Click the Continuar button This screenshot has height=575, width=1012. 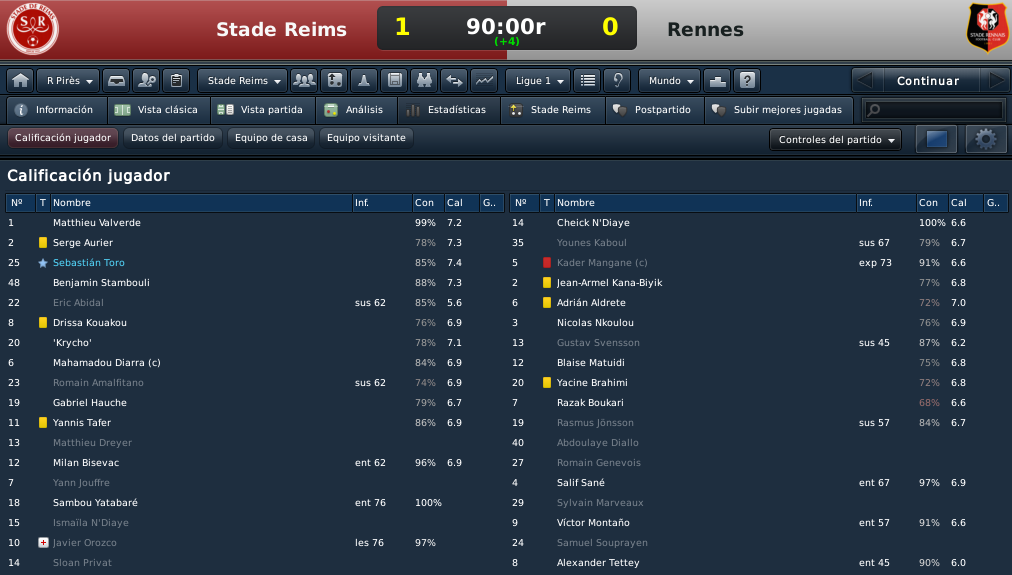(x=927, y=81)
